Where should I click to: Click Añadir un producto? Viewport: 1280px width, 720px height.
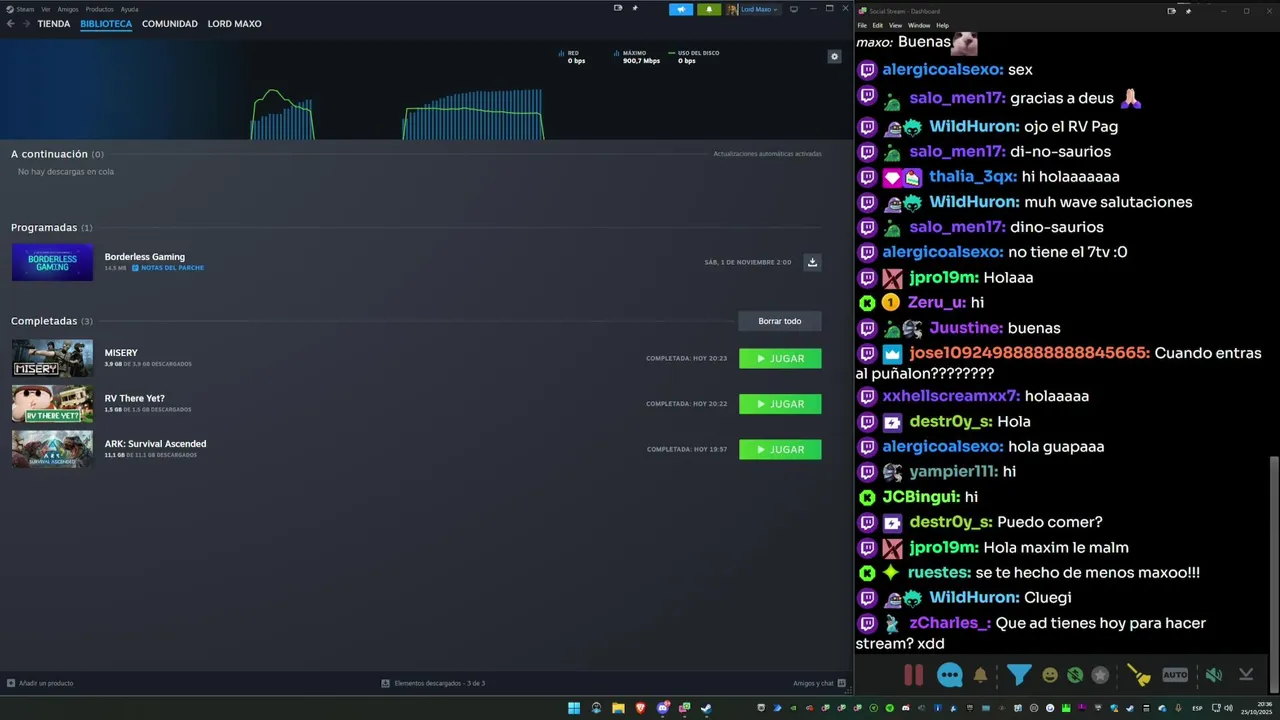coord(40,683)
